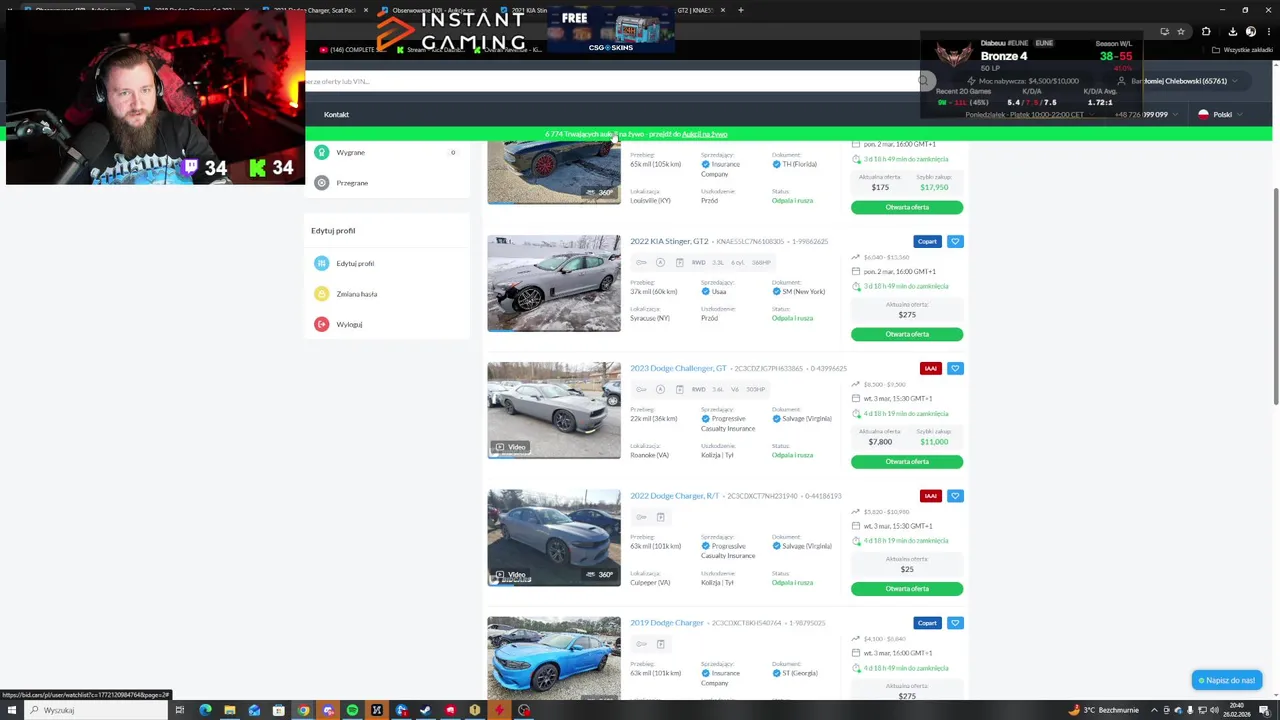The width and height of the screenshot is (1280, 720).
Task: Click Task View icon on taskbar
Action: point(180,710)
